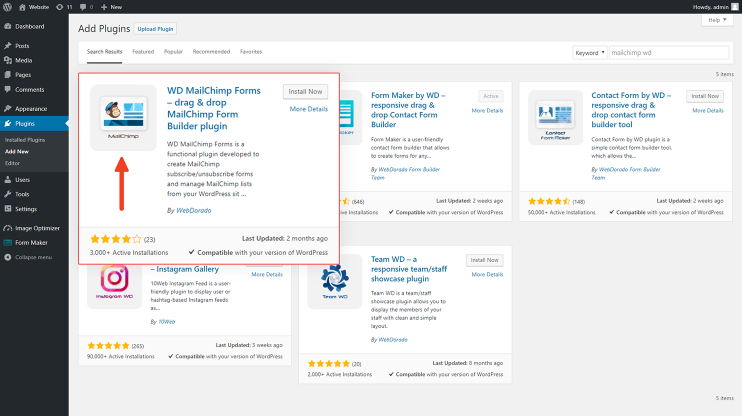This screenshot has height=416, width=742.
Task: Click the Active button on Form Maker
Action: tap(491, 96)
